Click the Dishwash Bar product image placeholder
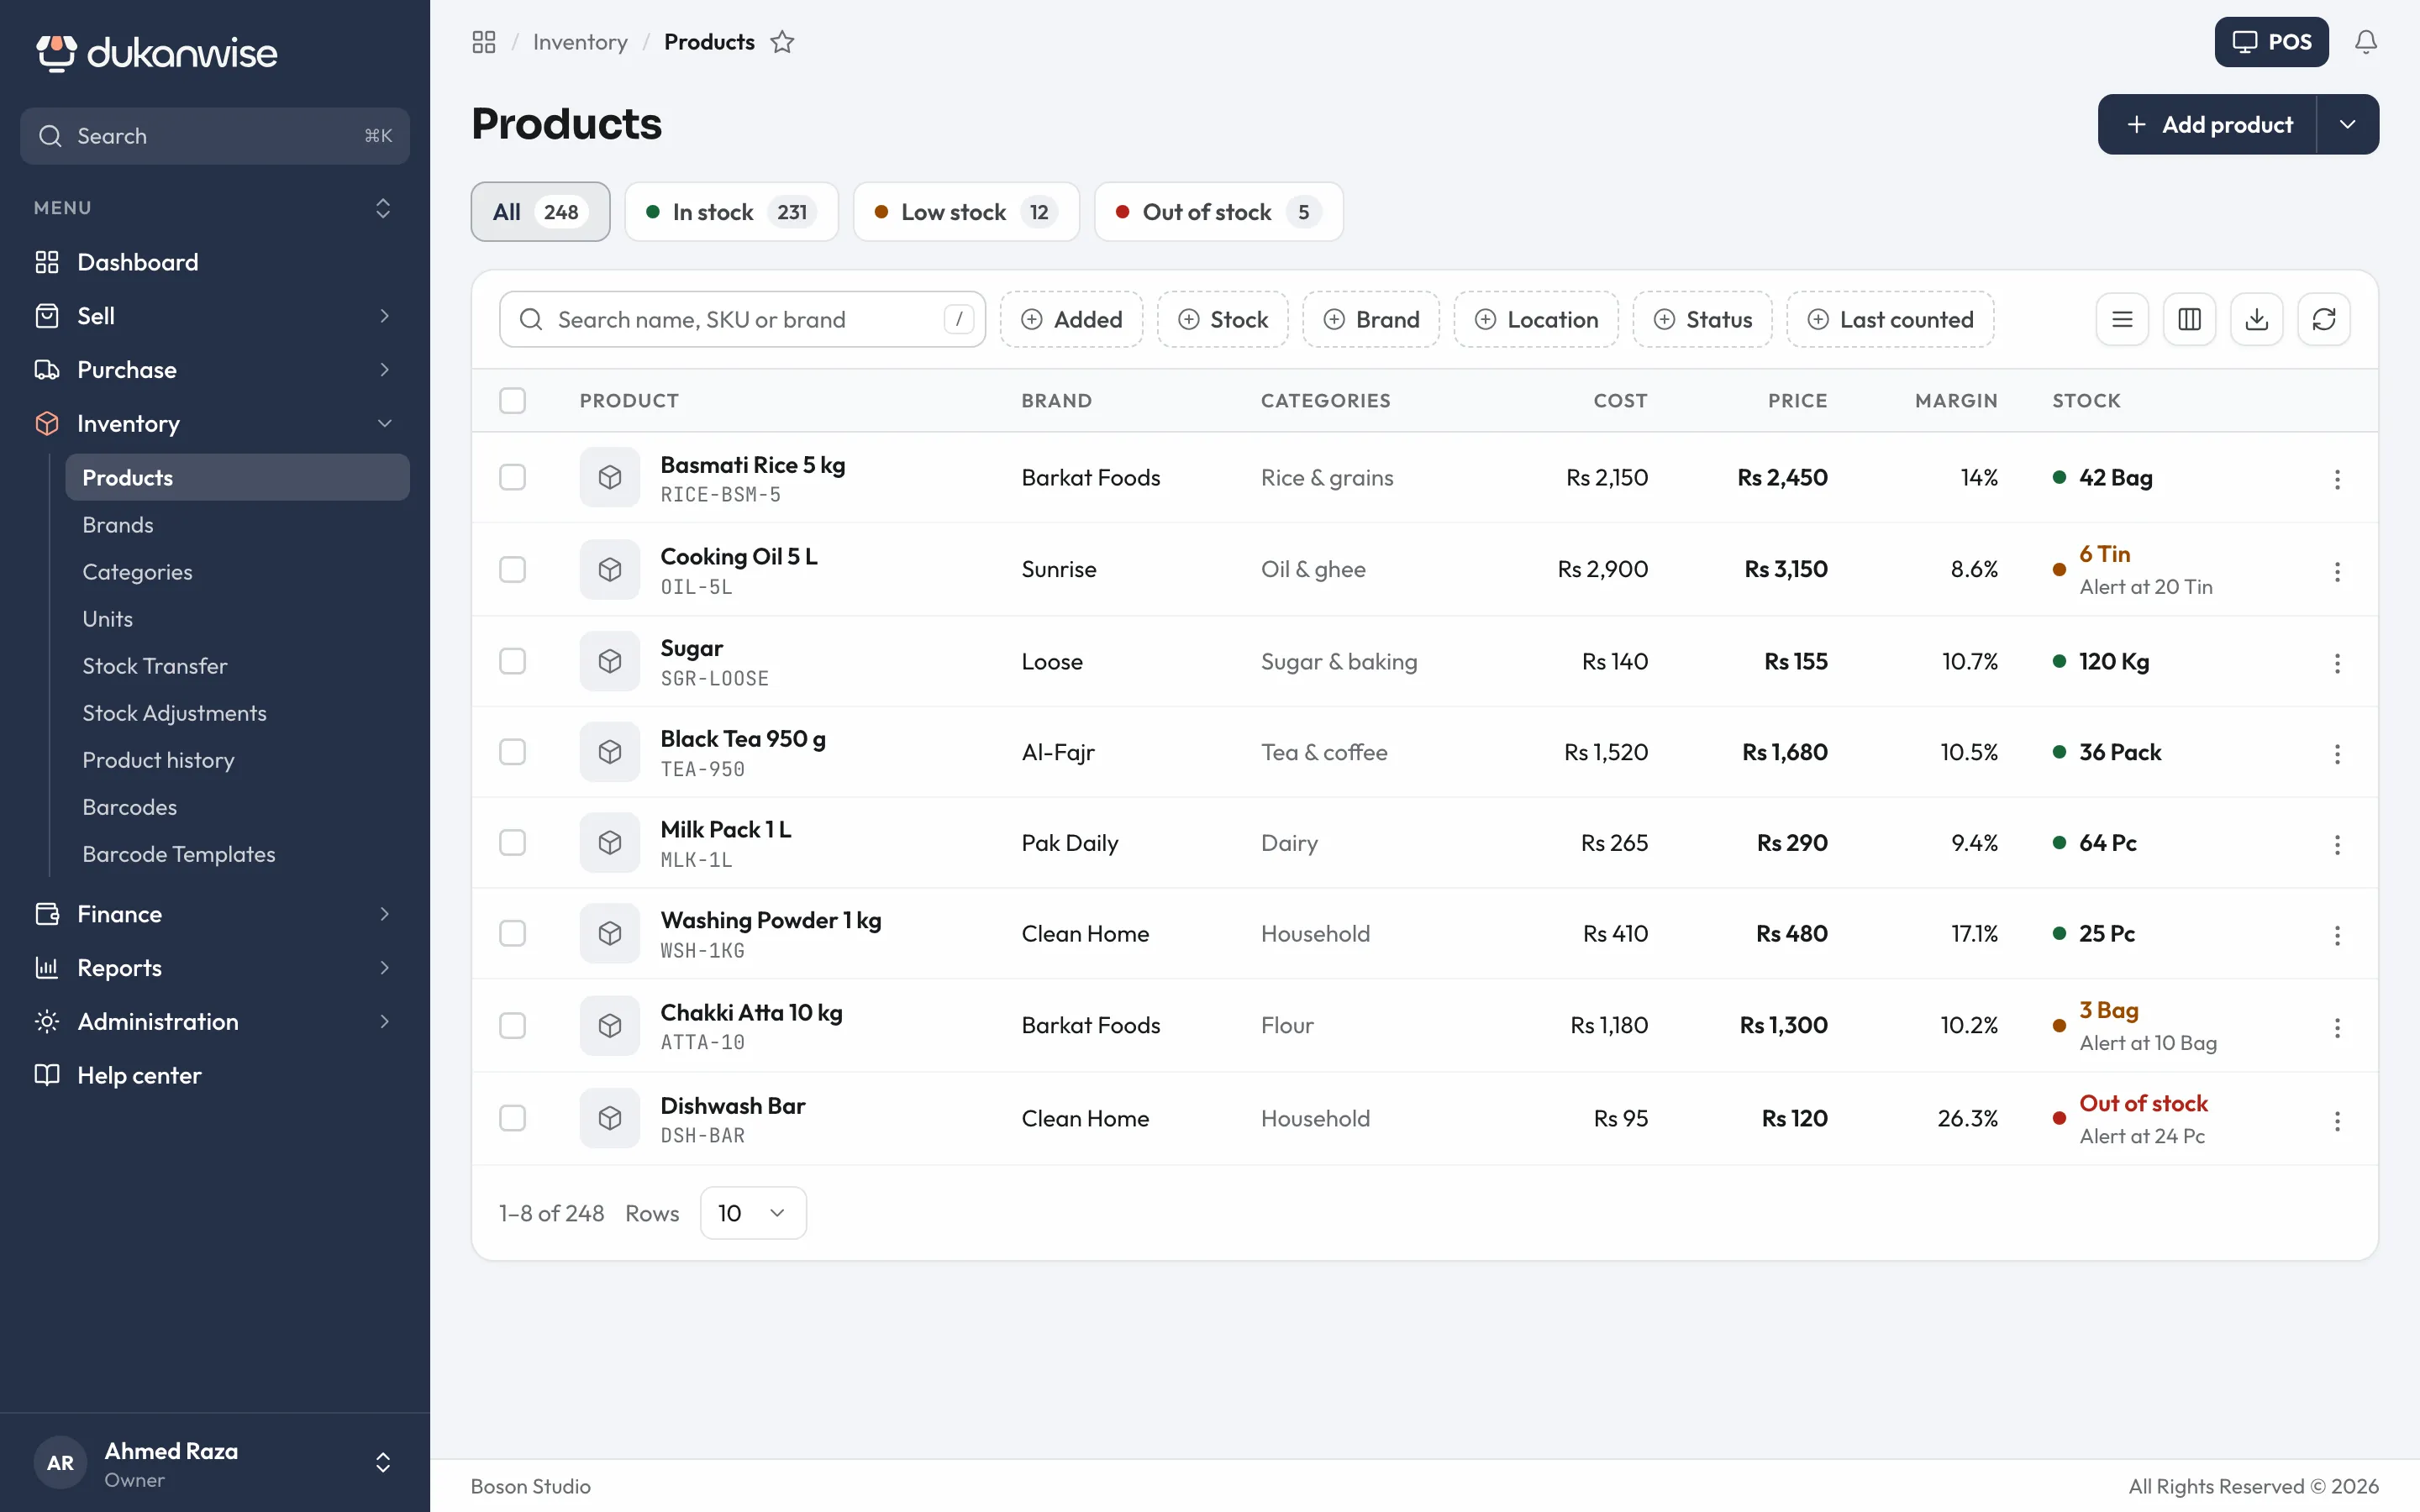 click(x=610, y=1118)
